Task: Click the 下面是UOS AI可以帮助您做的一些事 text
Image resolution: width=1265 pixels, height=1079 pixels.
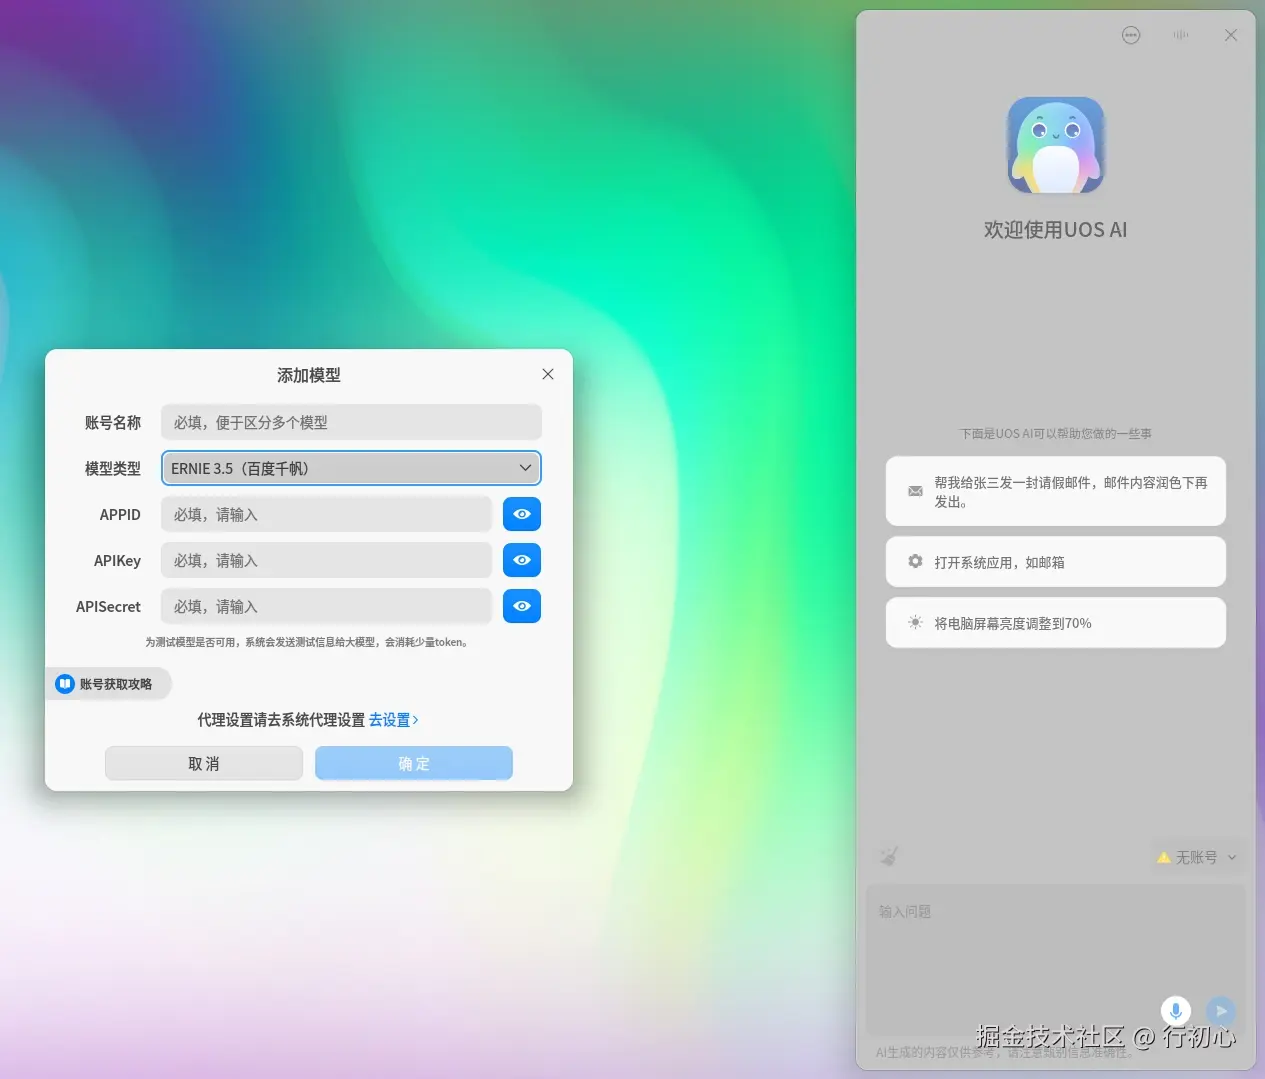Action: tap(1056, 434)
